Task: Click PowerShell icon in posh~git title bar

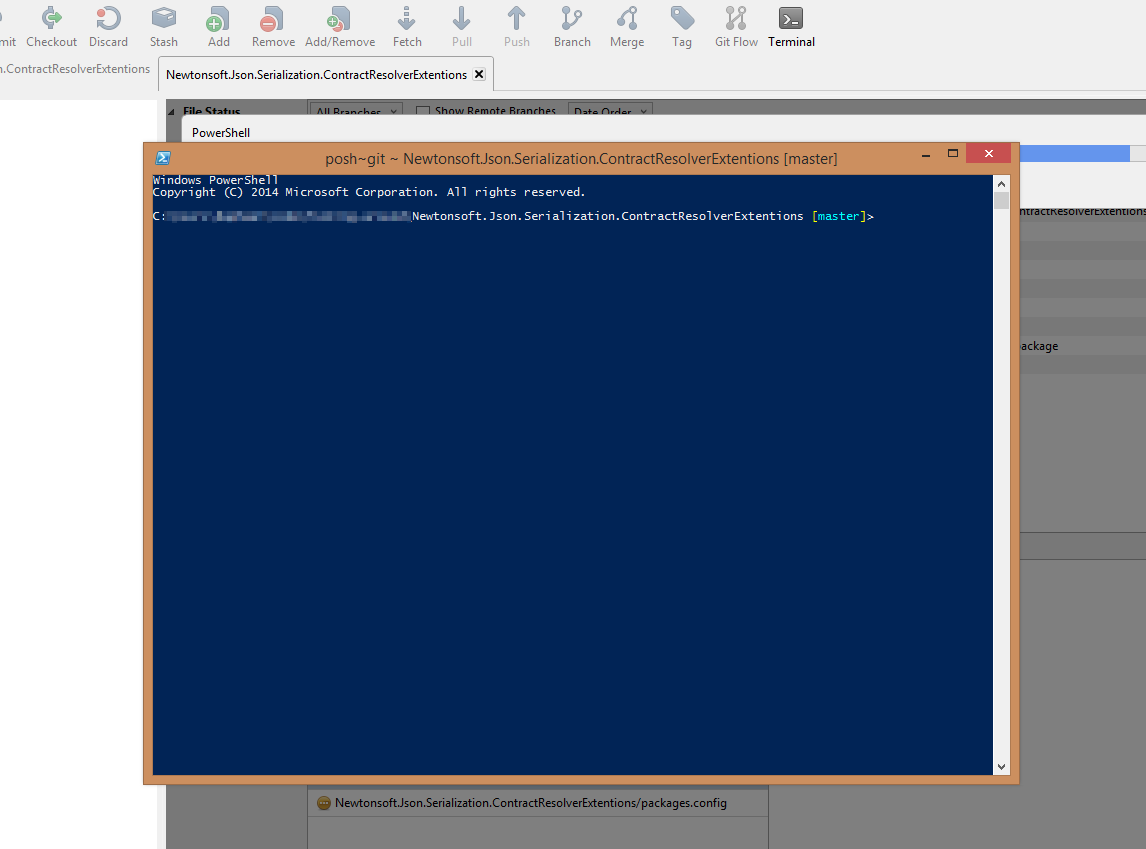Action: pos(163,158)
